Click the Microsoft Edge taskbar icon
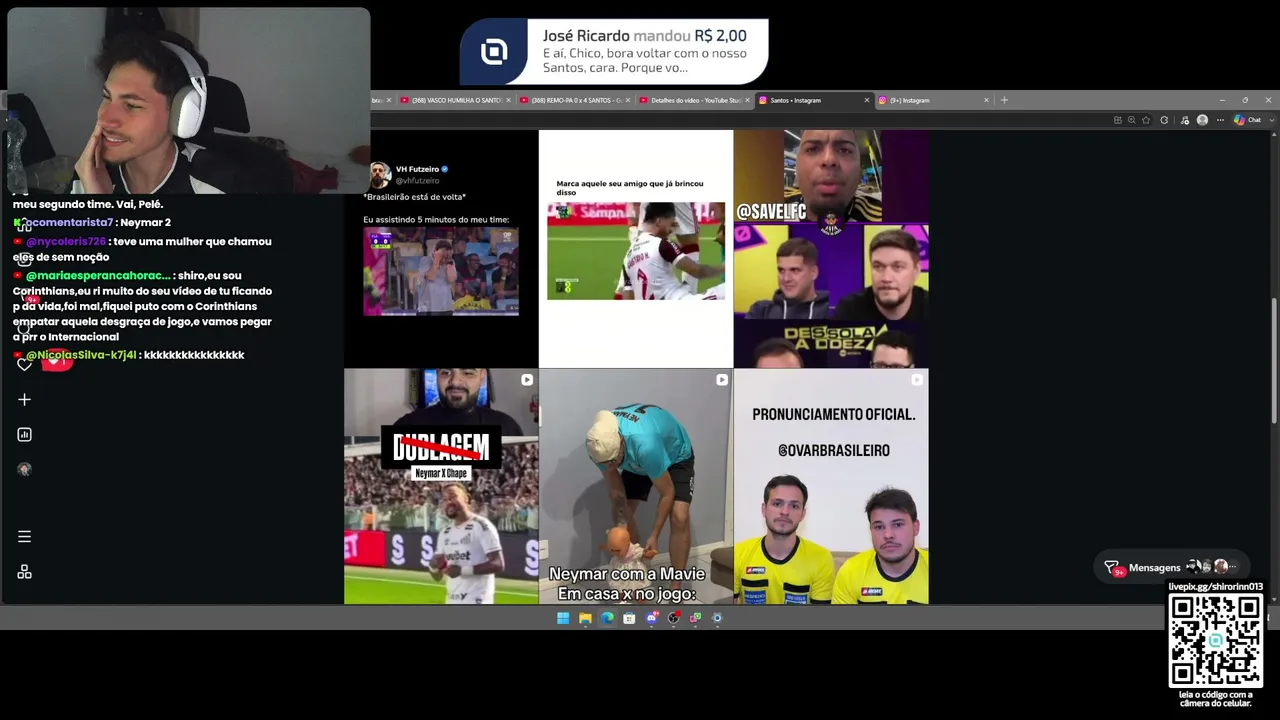Screen dimensions: 1280x720 coord(607,618)
